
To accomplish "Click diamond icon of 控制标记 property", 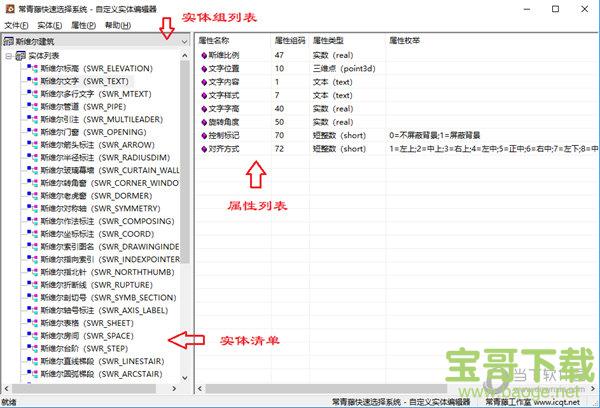I will 204,135.
